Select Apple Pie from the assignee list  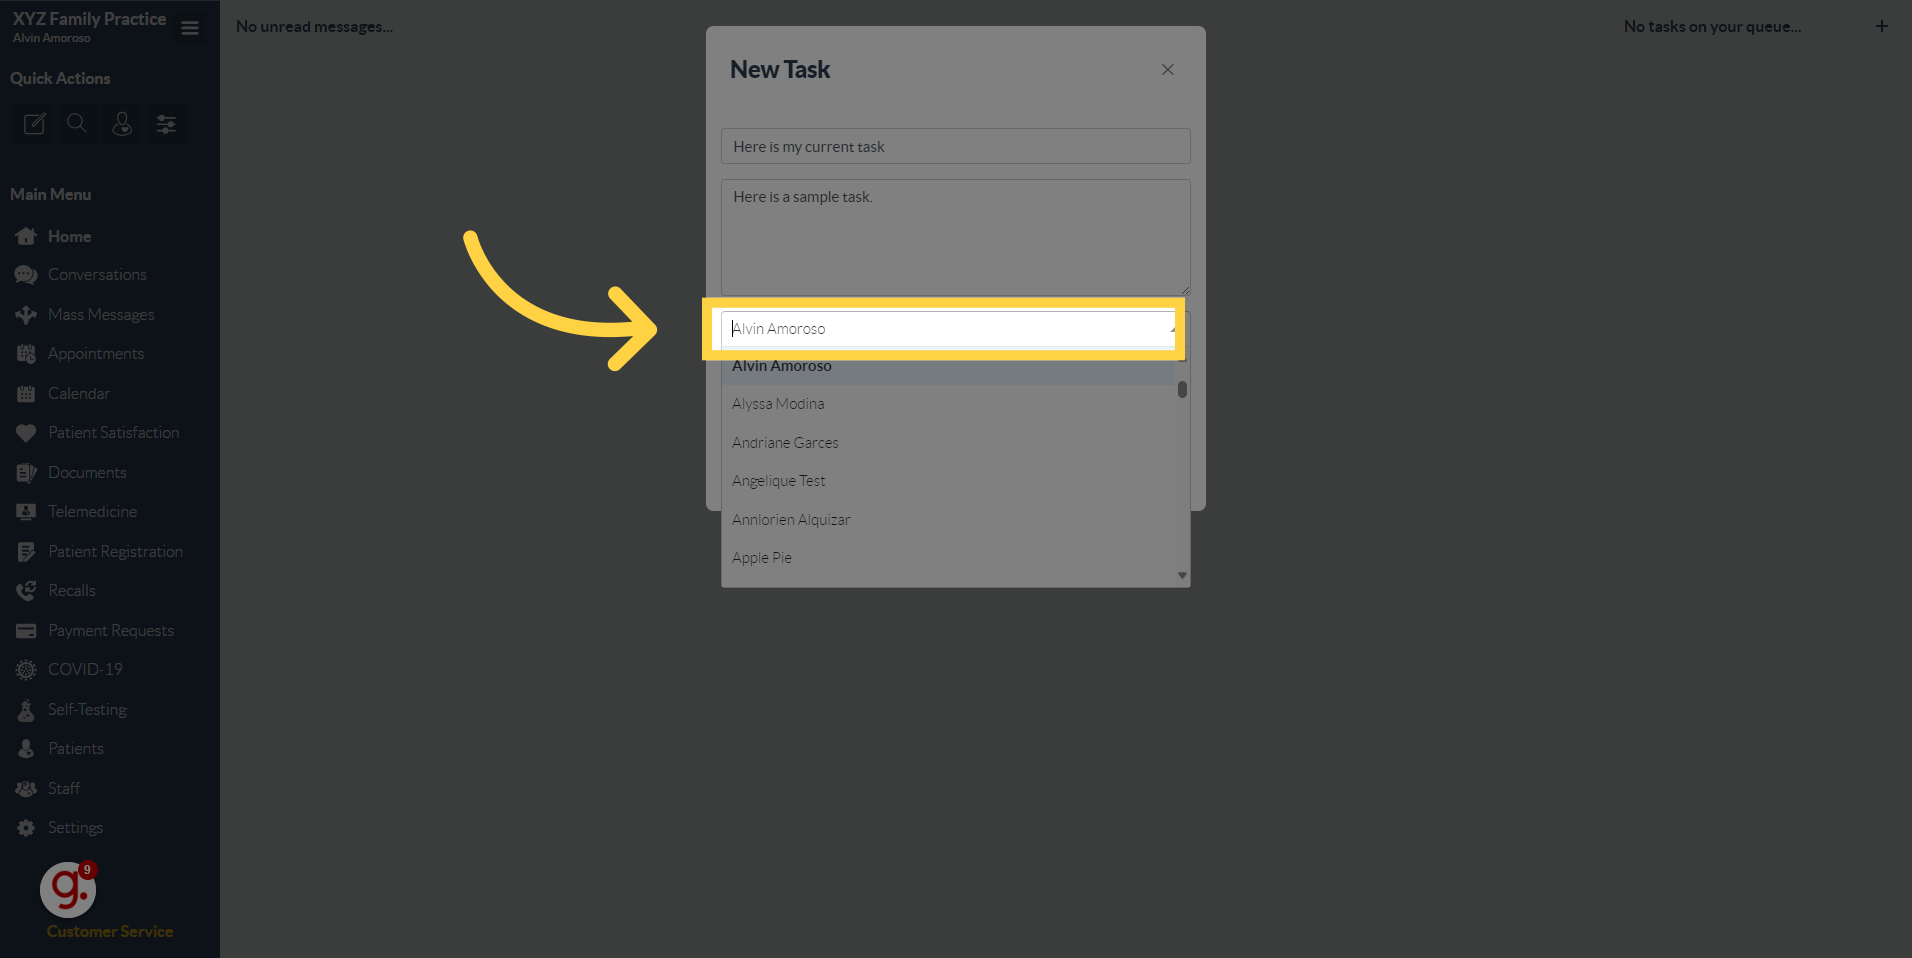[761, 557]
